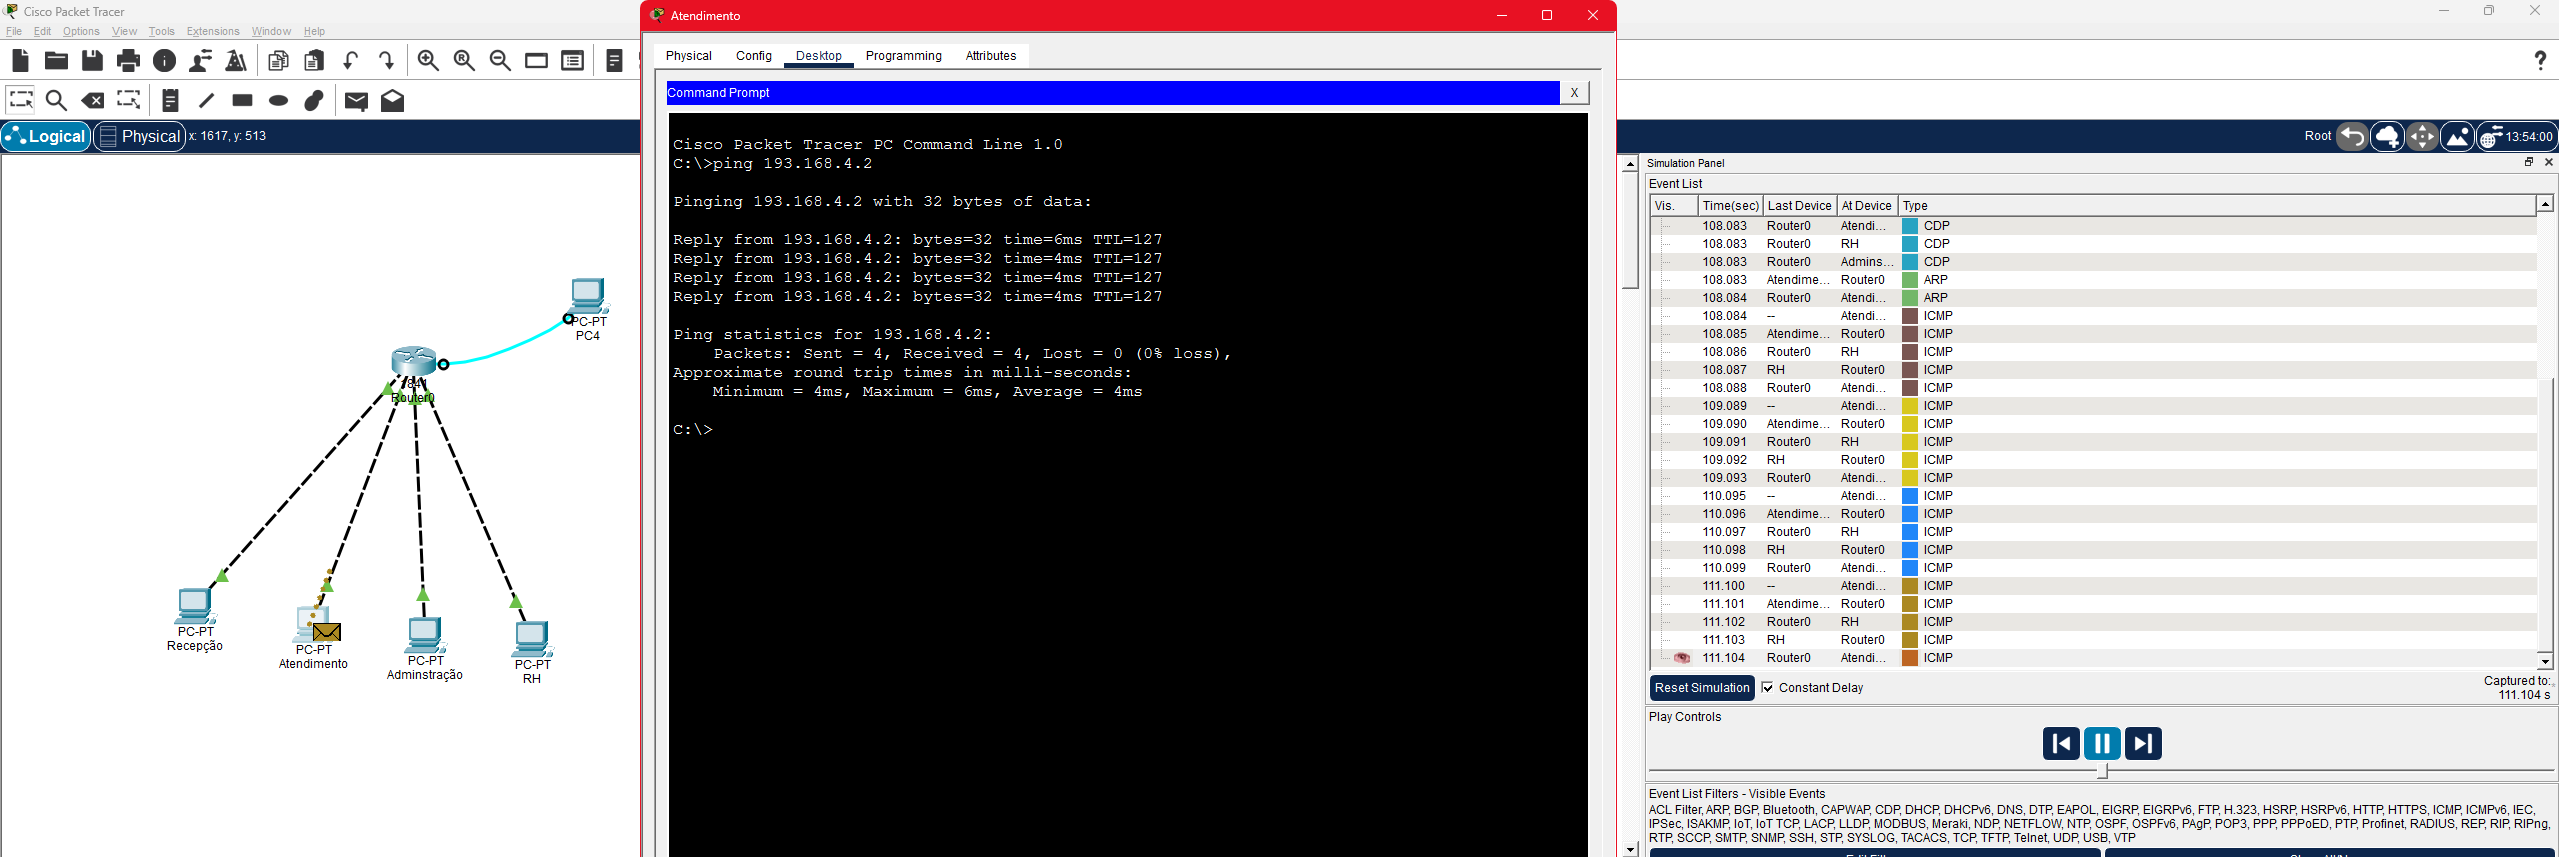The height and width of the screenshot is (857, 2559).
Task: Select the Recepção PC on the canvas
Action: [194, 606]
